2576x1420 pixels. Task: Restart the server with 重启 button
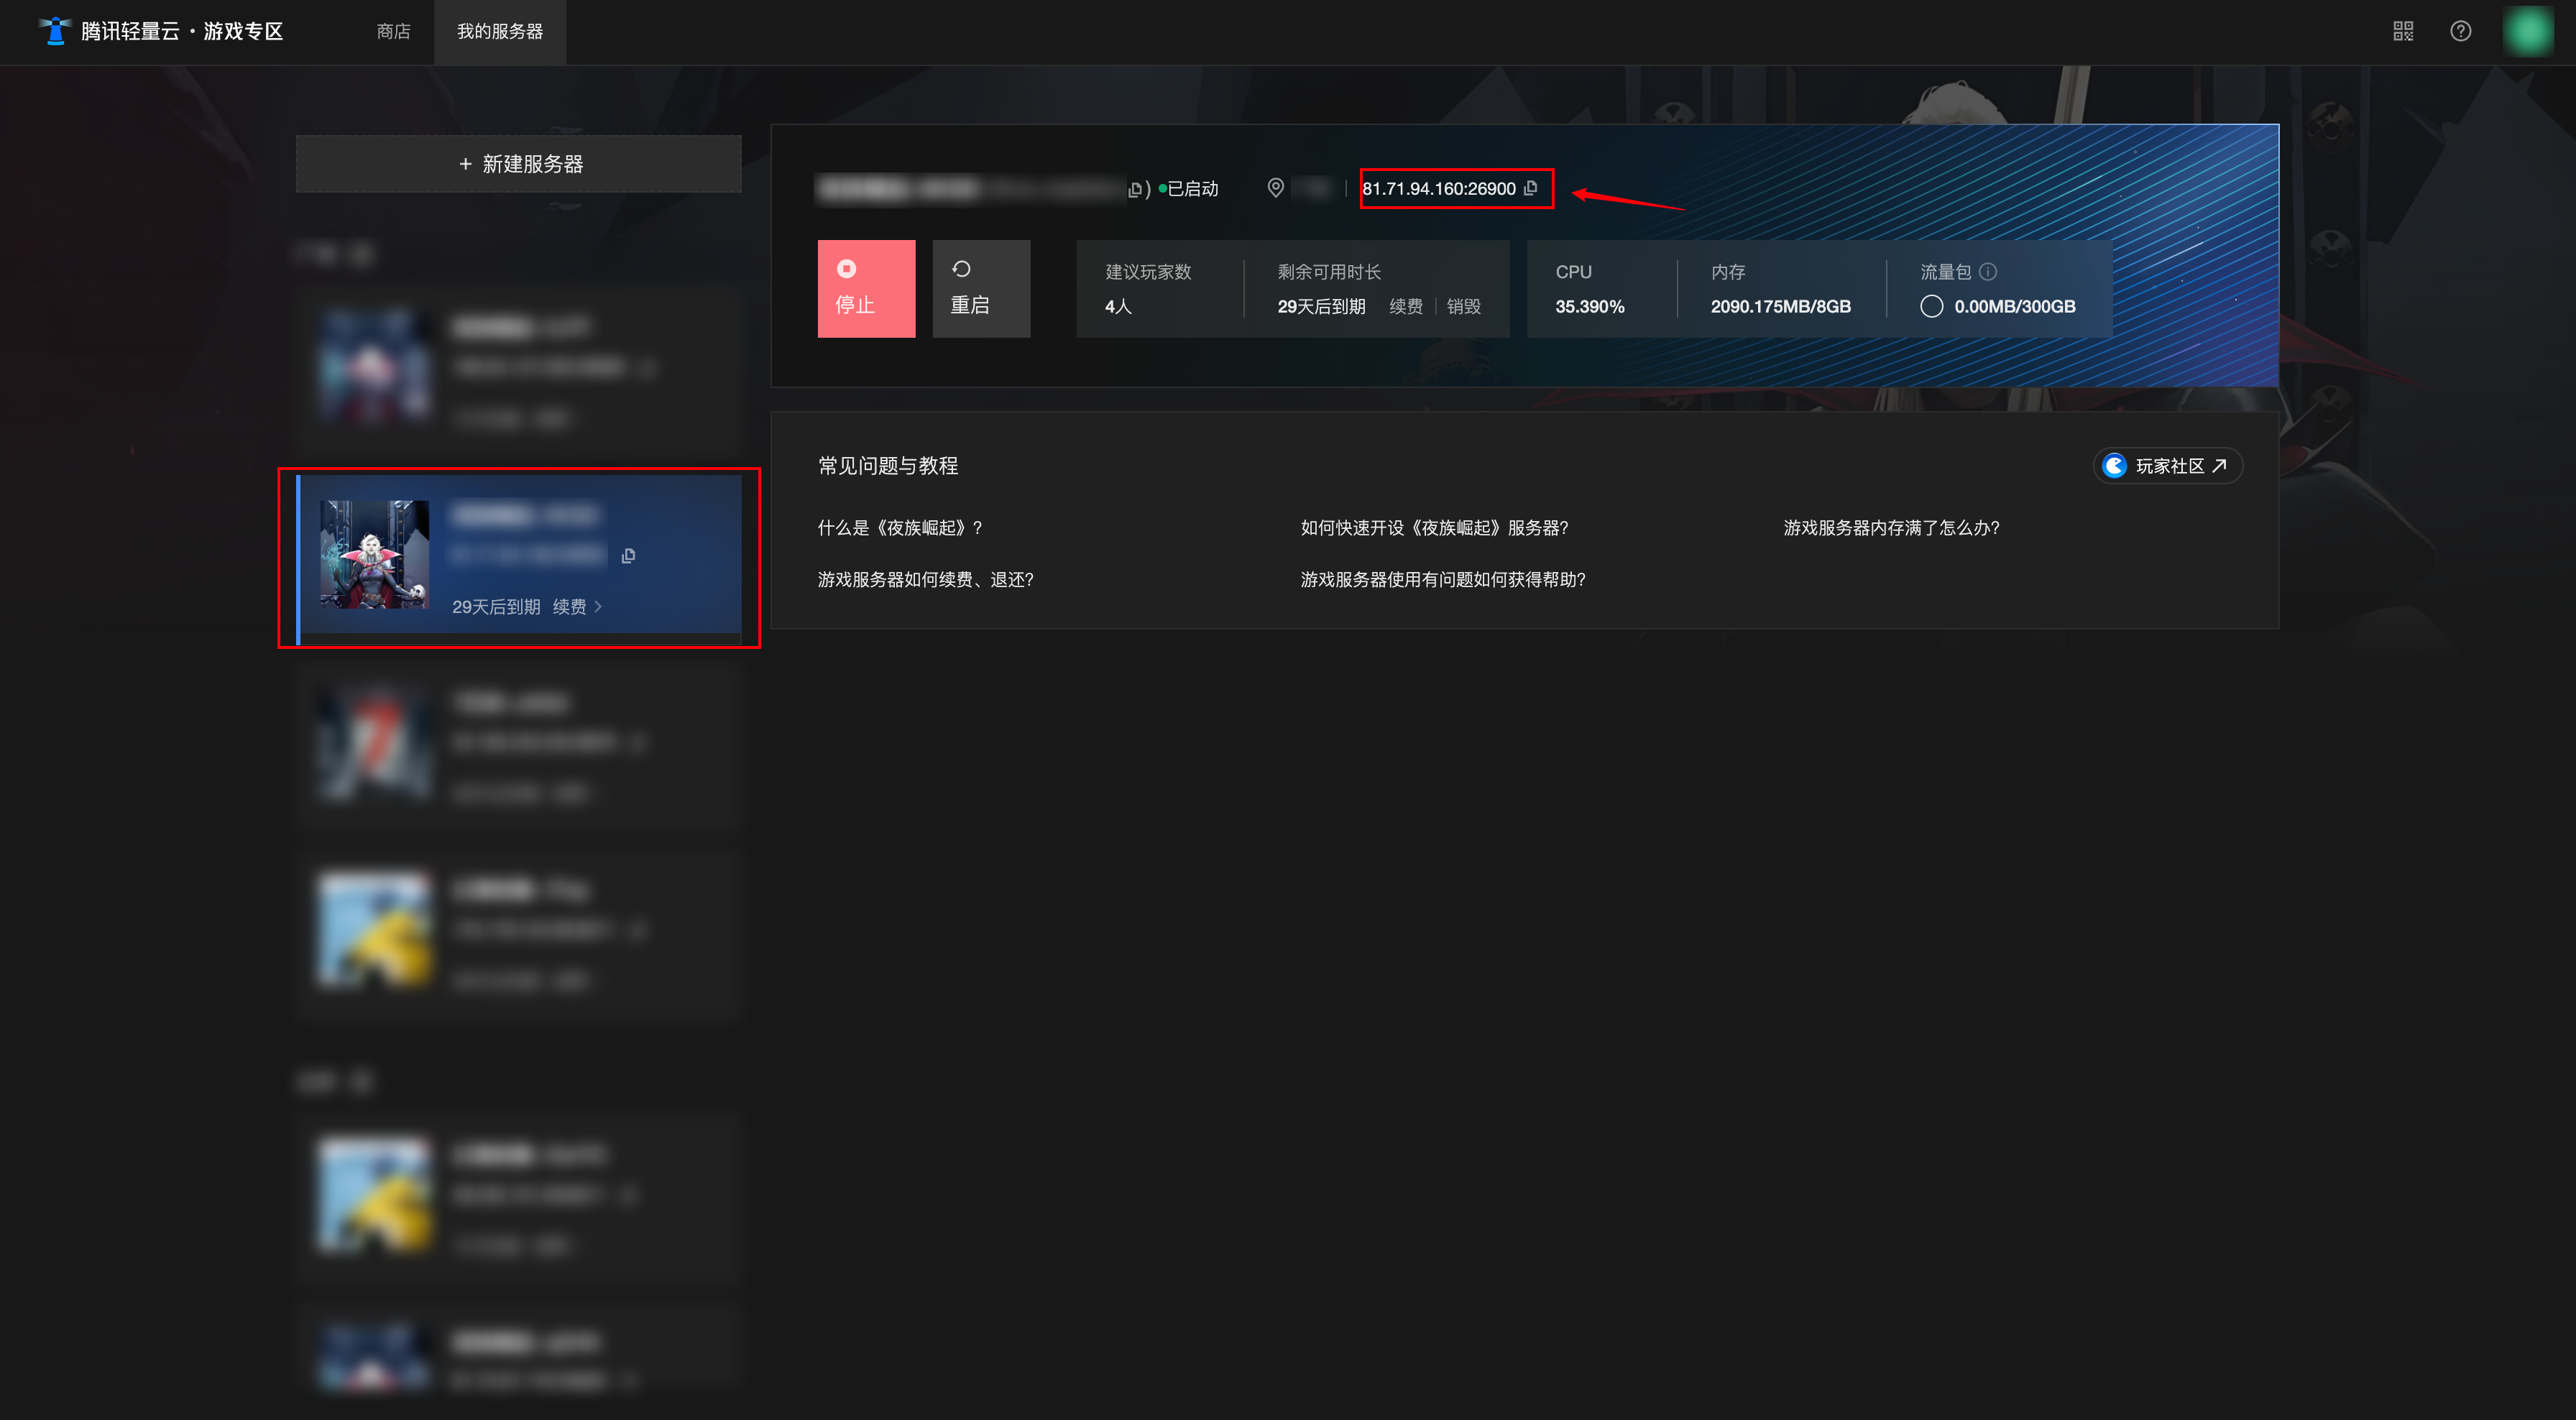pyautogui.click(x=980, y=288)
